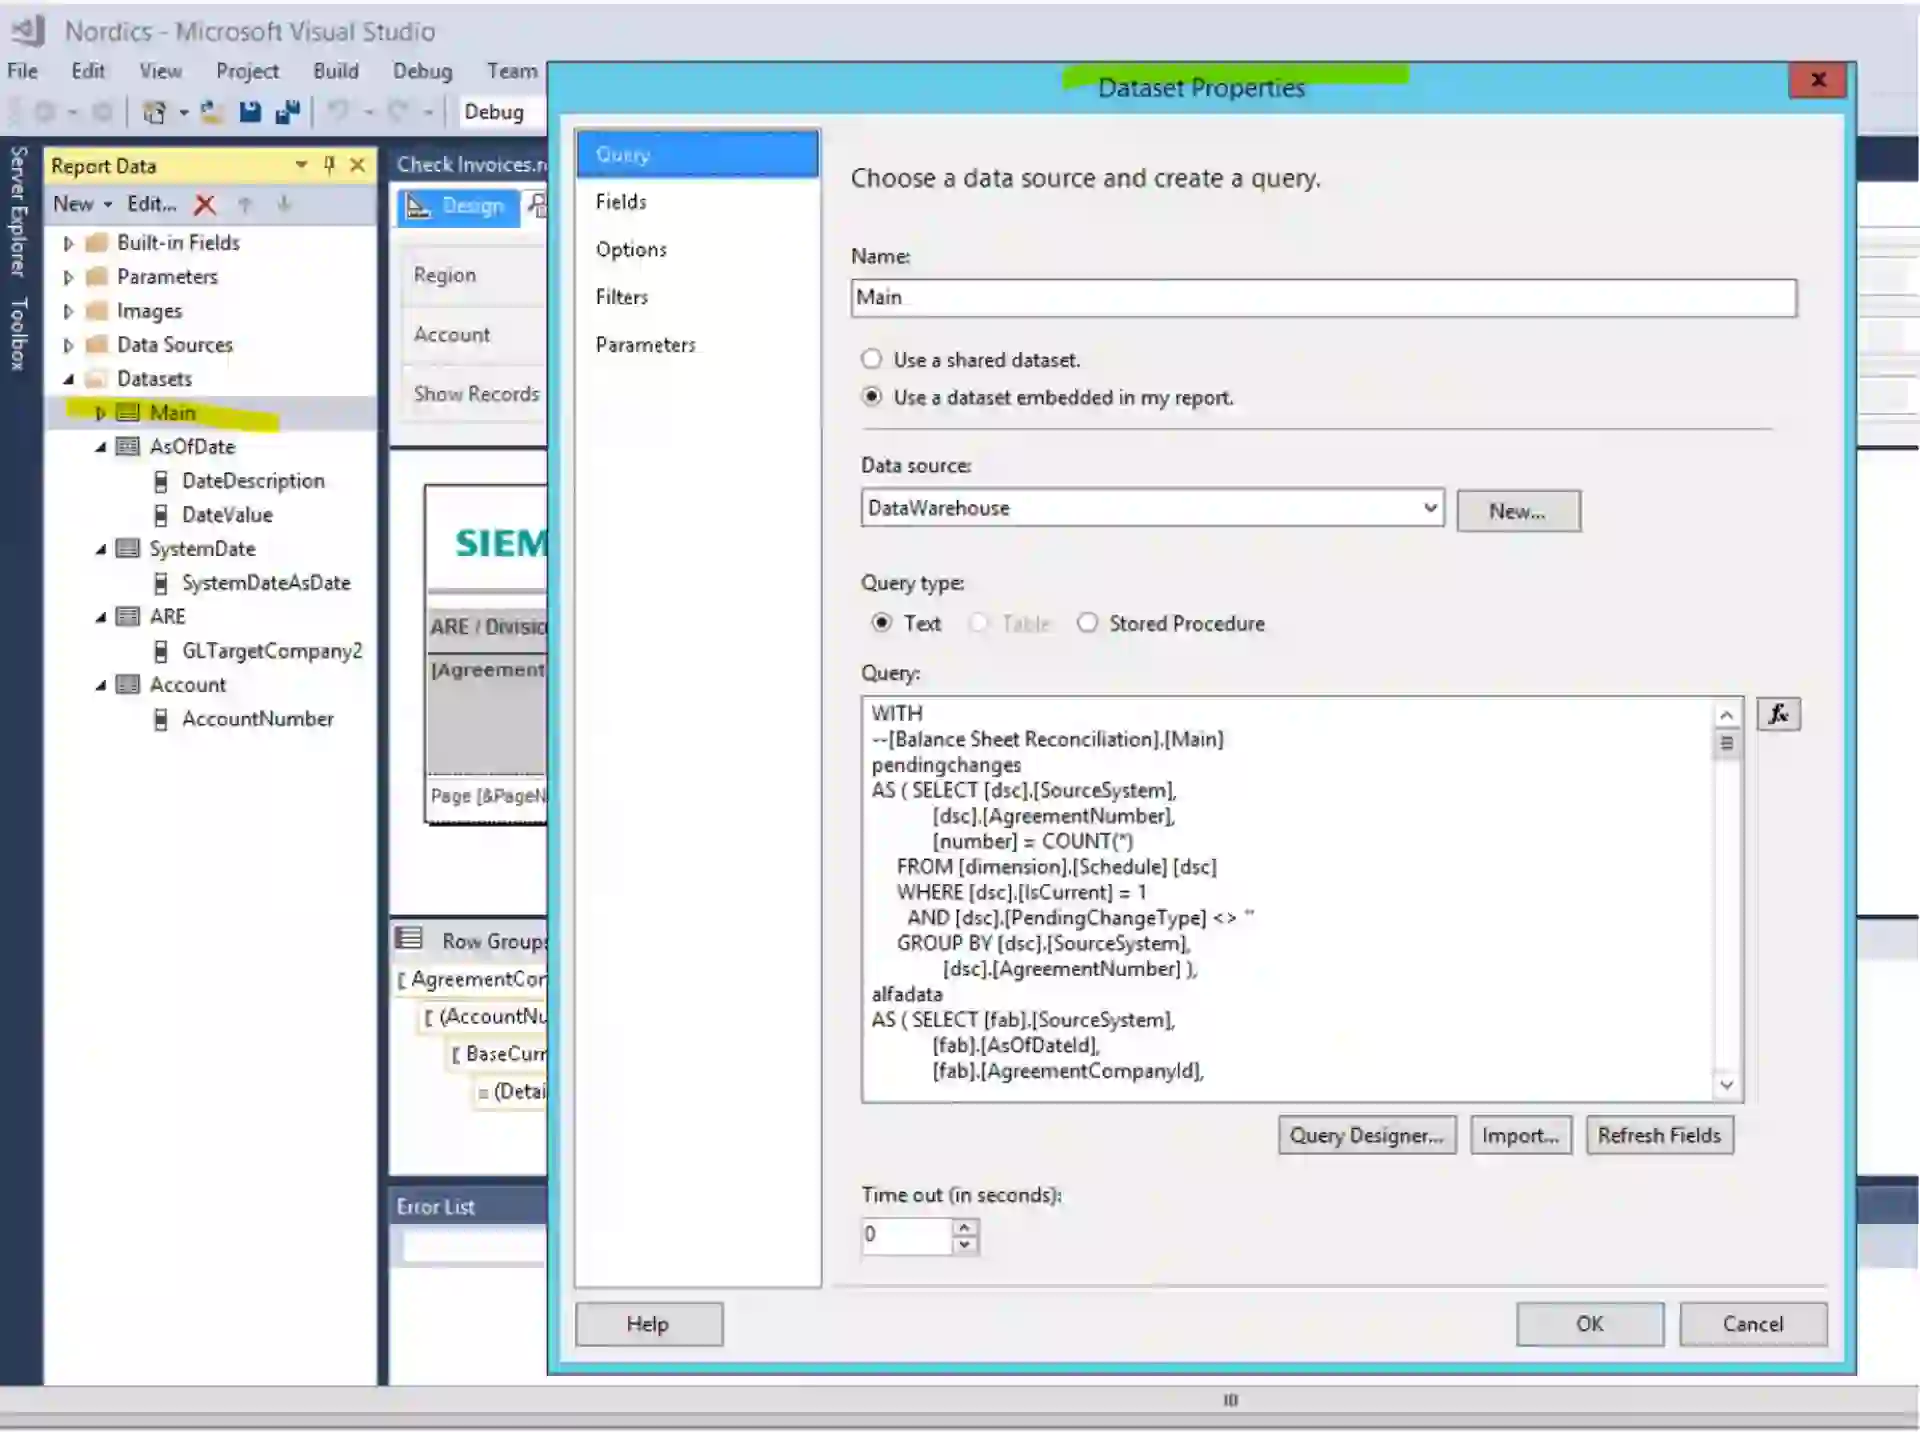
Task: Select the Stored Procedure query type
Action: (1087, 623)
